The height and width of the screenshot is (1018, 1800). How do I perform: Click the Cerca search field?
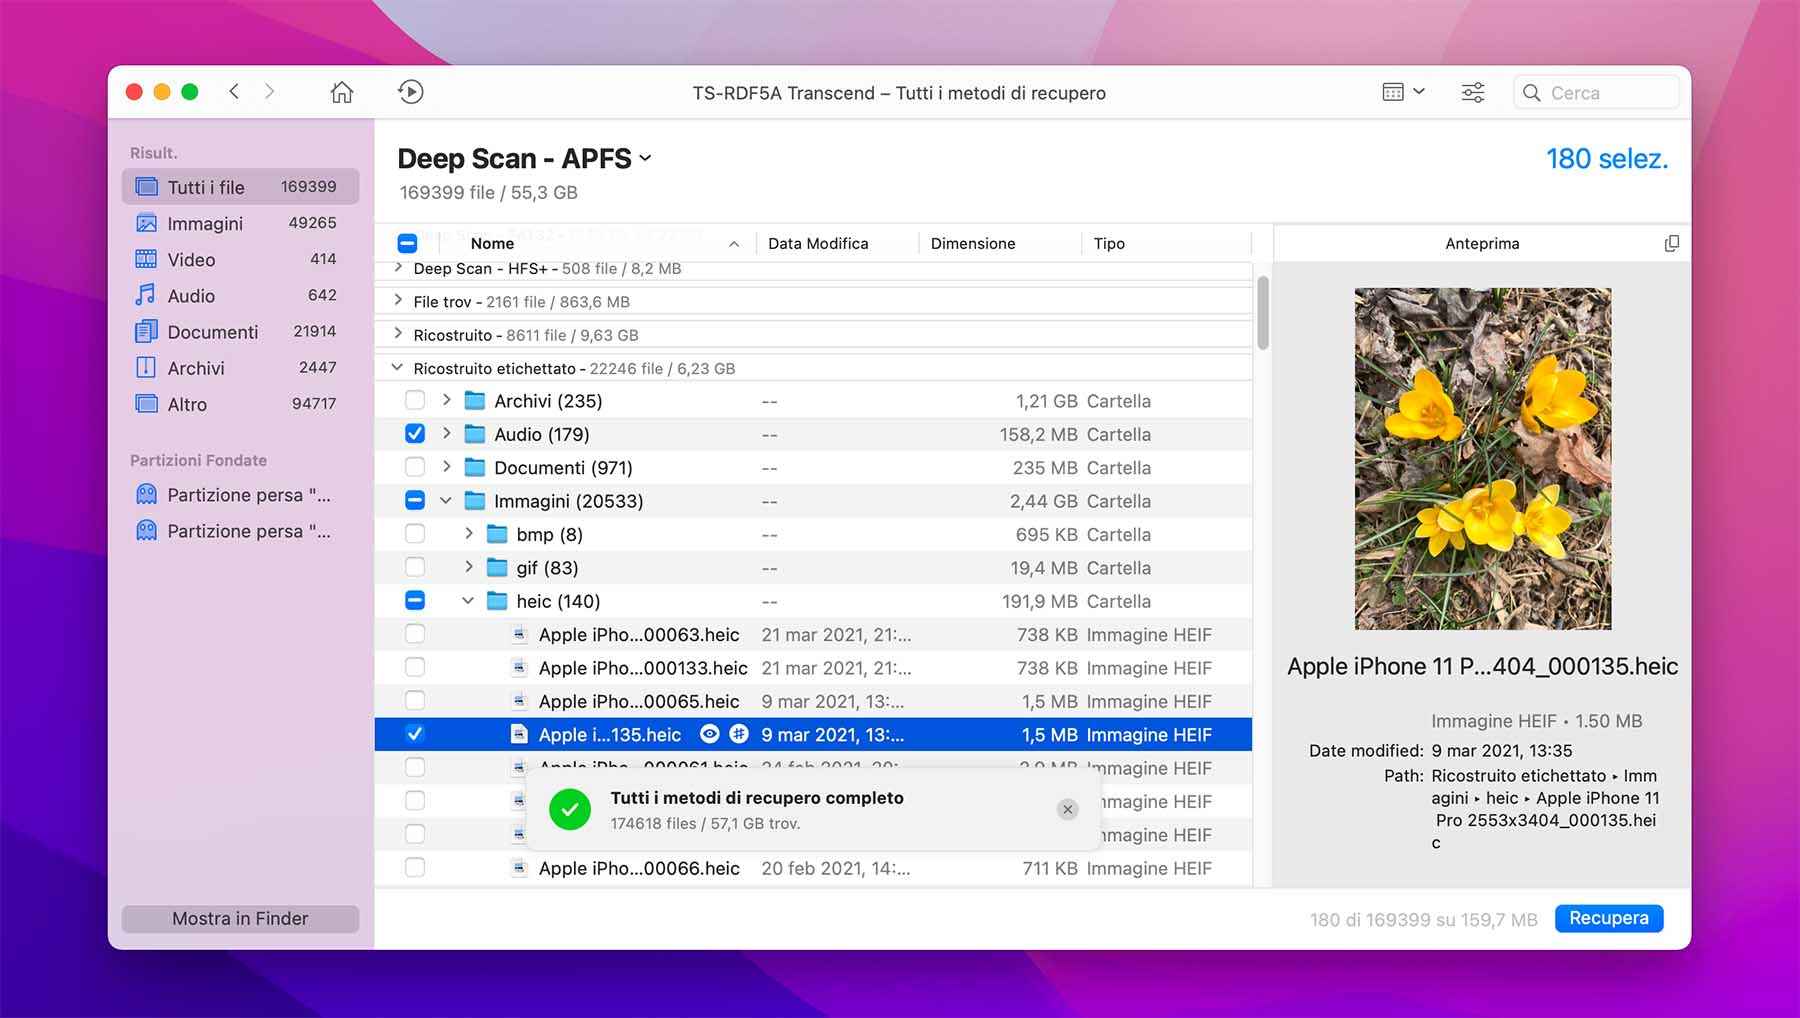click(1596, 93)
